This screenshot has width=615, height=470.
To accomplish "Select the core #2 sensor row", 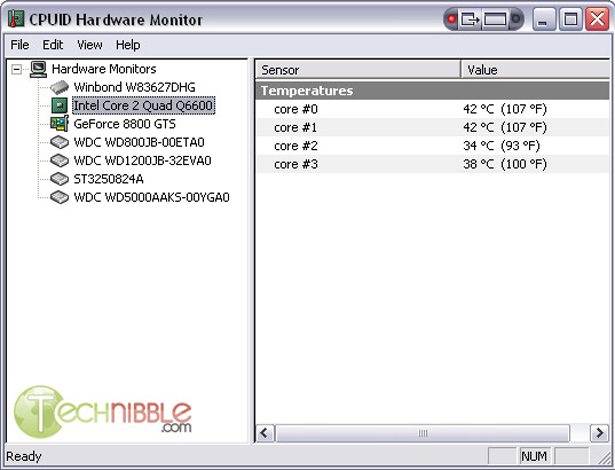I will [433, 146].
